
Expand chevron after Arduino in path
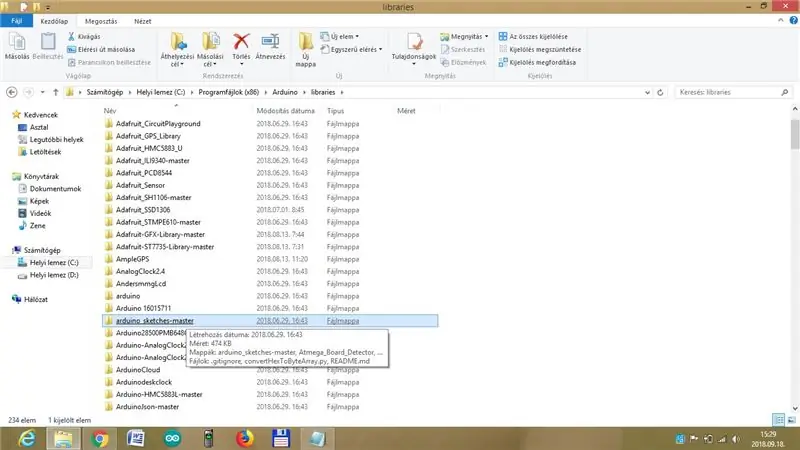[306, 92]
